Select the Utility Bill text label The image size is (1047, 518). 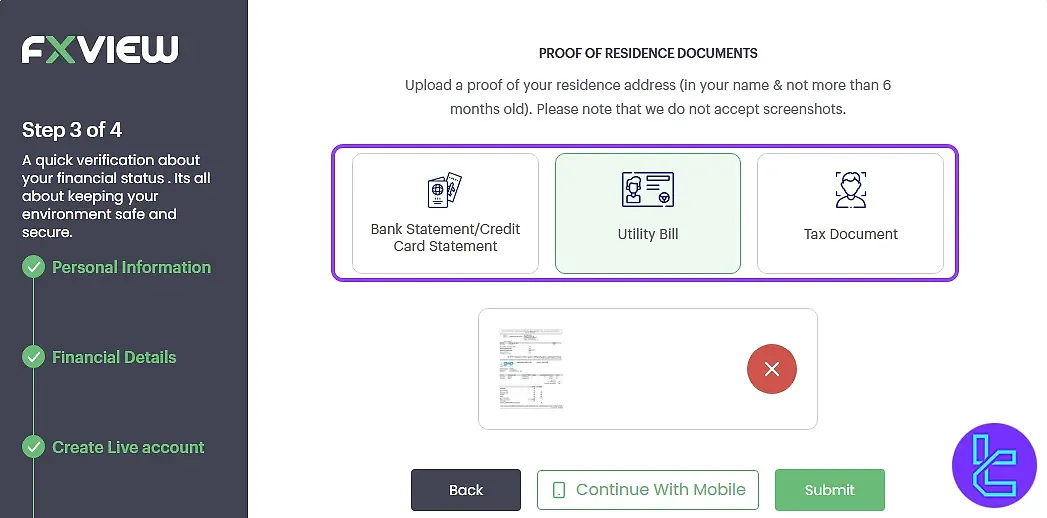point(648,234)
